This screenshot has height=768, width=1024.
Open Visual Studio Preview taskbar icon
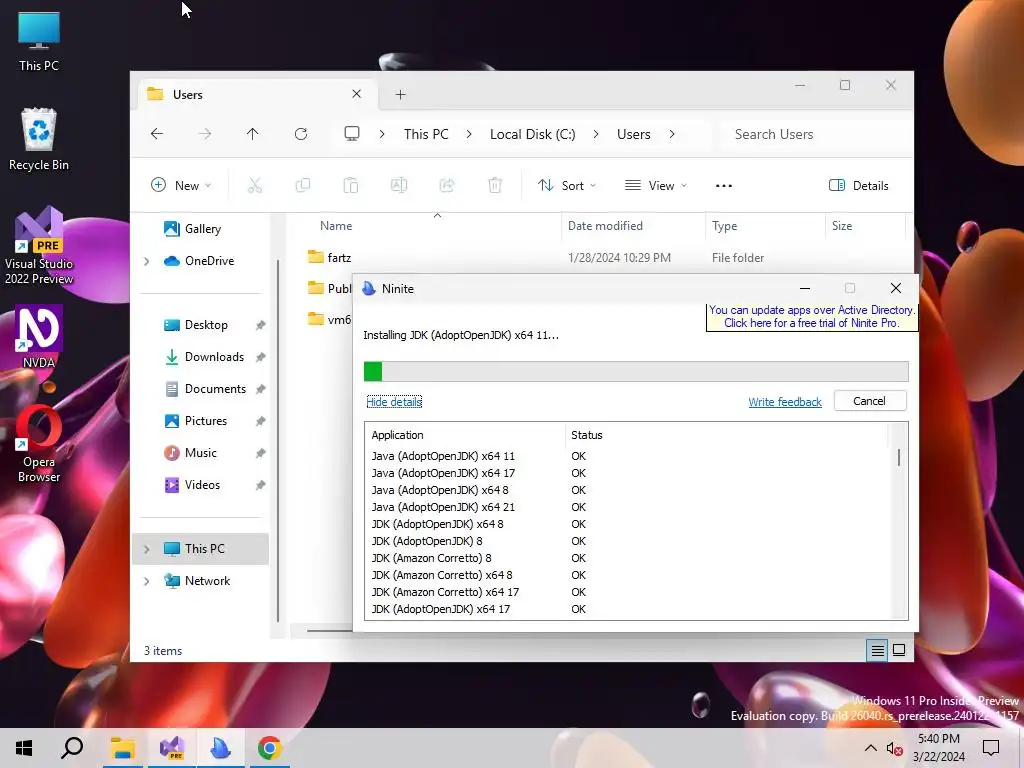point(172,748)
